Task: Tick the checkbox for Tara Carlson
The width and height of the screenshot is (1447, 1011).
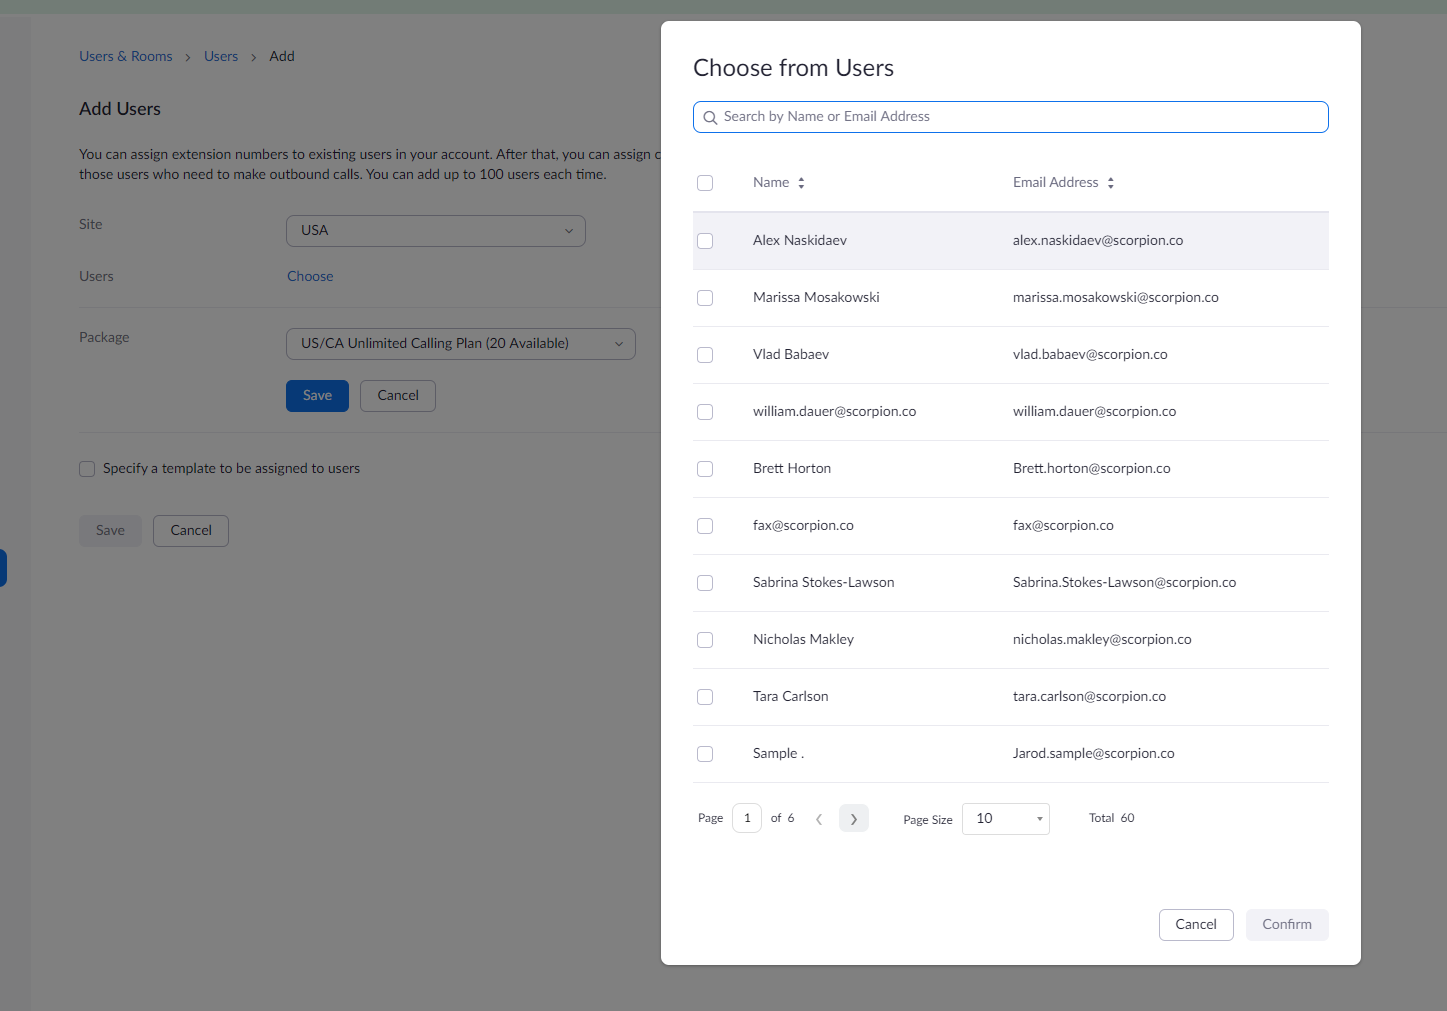Action: click(705, 697)
